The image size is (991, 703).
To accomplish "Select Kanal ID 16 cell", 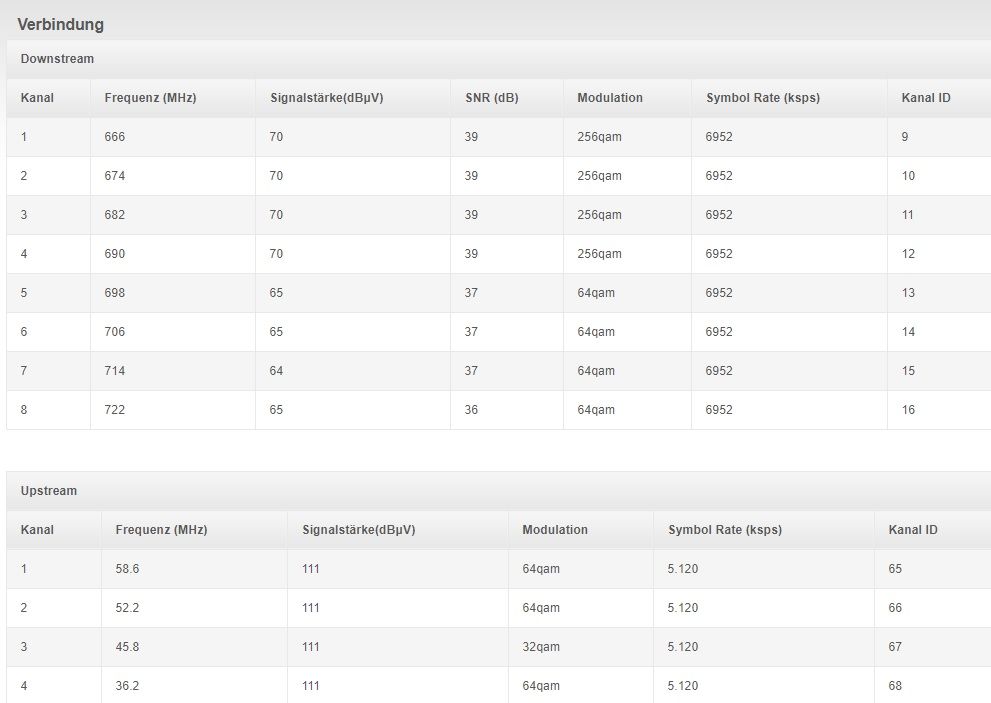I will [908, 410].
